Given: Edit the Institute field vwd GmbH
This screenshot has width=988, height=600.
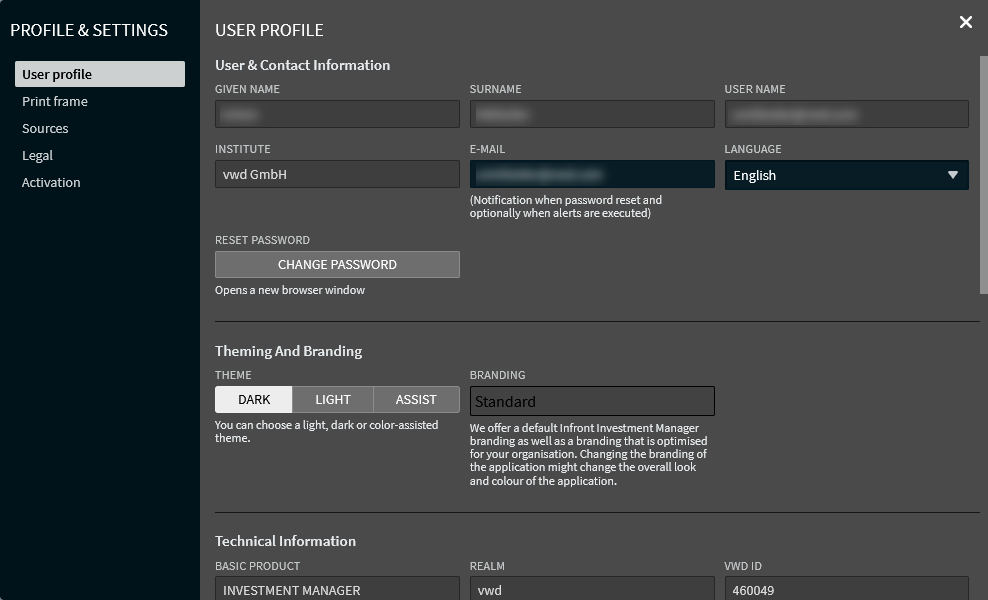Looking at the screenshot, I should click(337, 174).
